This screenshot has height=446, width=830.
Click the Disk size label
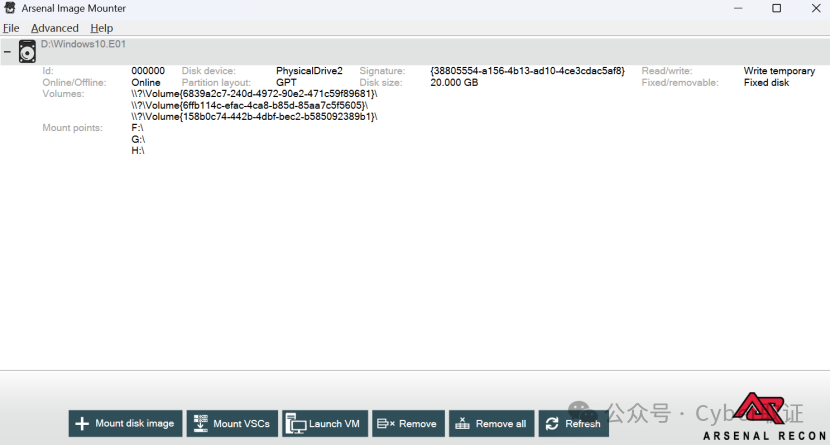tap(381, 83)
